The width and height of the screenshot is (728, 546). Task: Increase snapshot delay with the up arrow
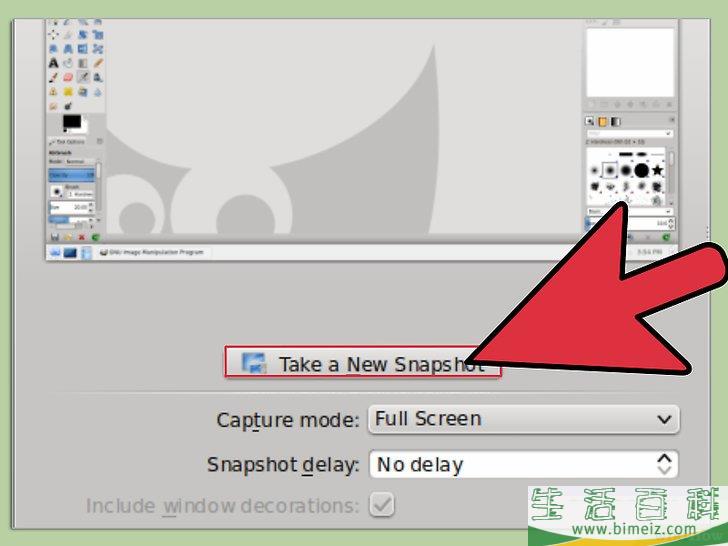pyautogui.click(x=664, y=458)
